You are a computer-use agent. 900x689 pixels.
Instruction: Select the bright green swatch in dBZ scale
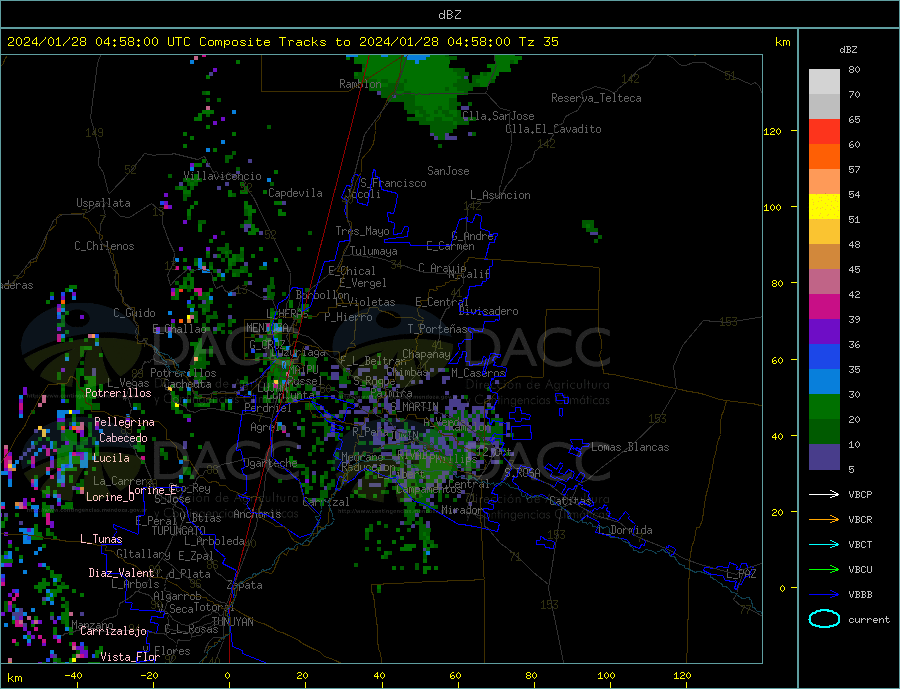(x=824, y=407)
